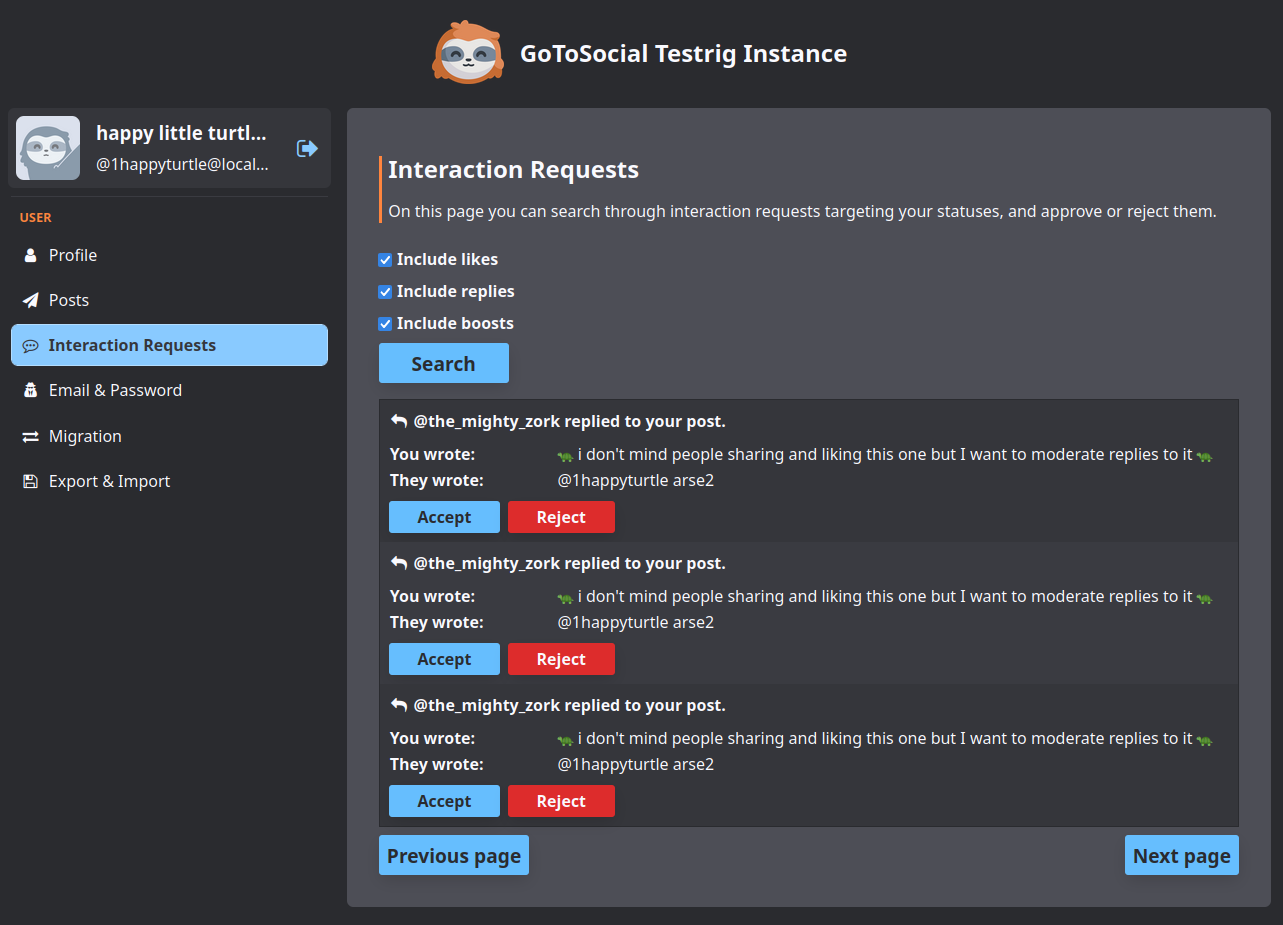Click the Migration arrows icon
The width and height of the screenshot is (1283, 925).
click(30, 436)
